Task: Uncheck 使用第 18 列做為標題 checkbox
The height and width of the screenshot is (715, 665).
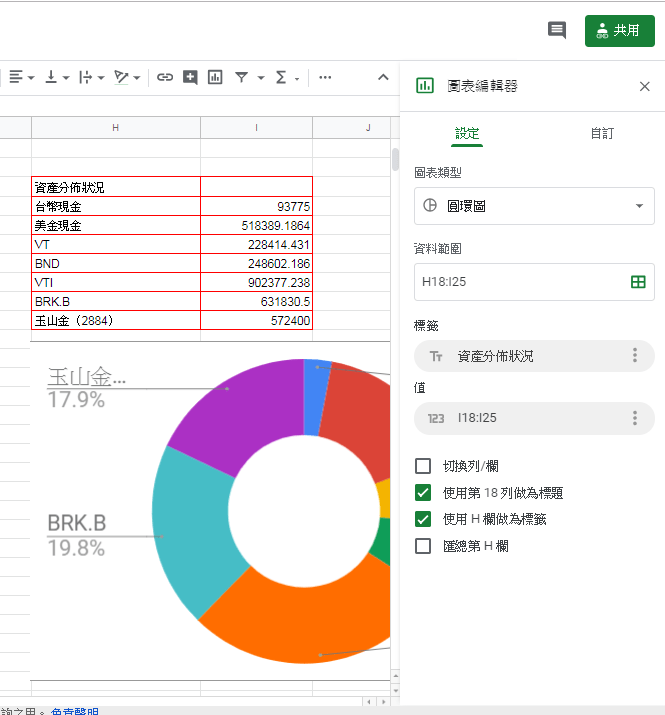Action: tap(423, 492)
